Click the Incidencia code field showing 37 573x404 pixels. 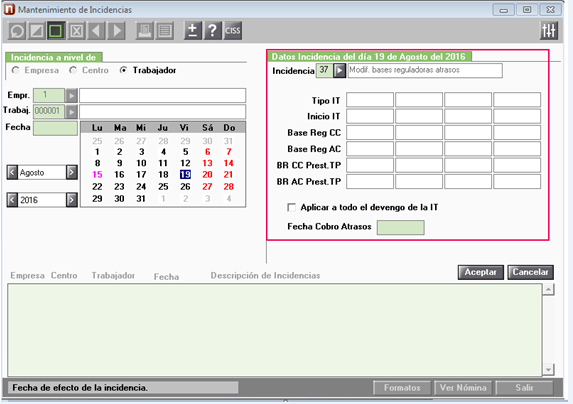click(x=324, y=70)
